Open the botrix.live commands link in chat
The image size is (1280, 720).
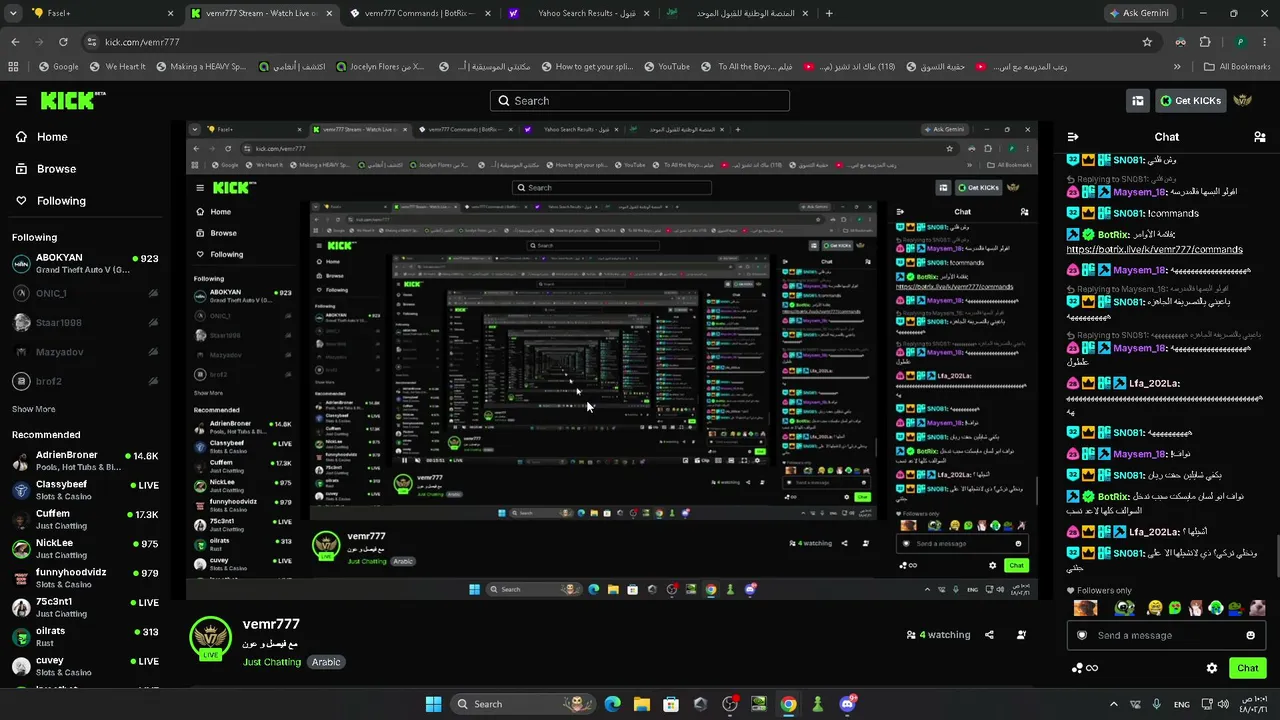coord(1154,249)
